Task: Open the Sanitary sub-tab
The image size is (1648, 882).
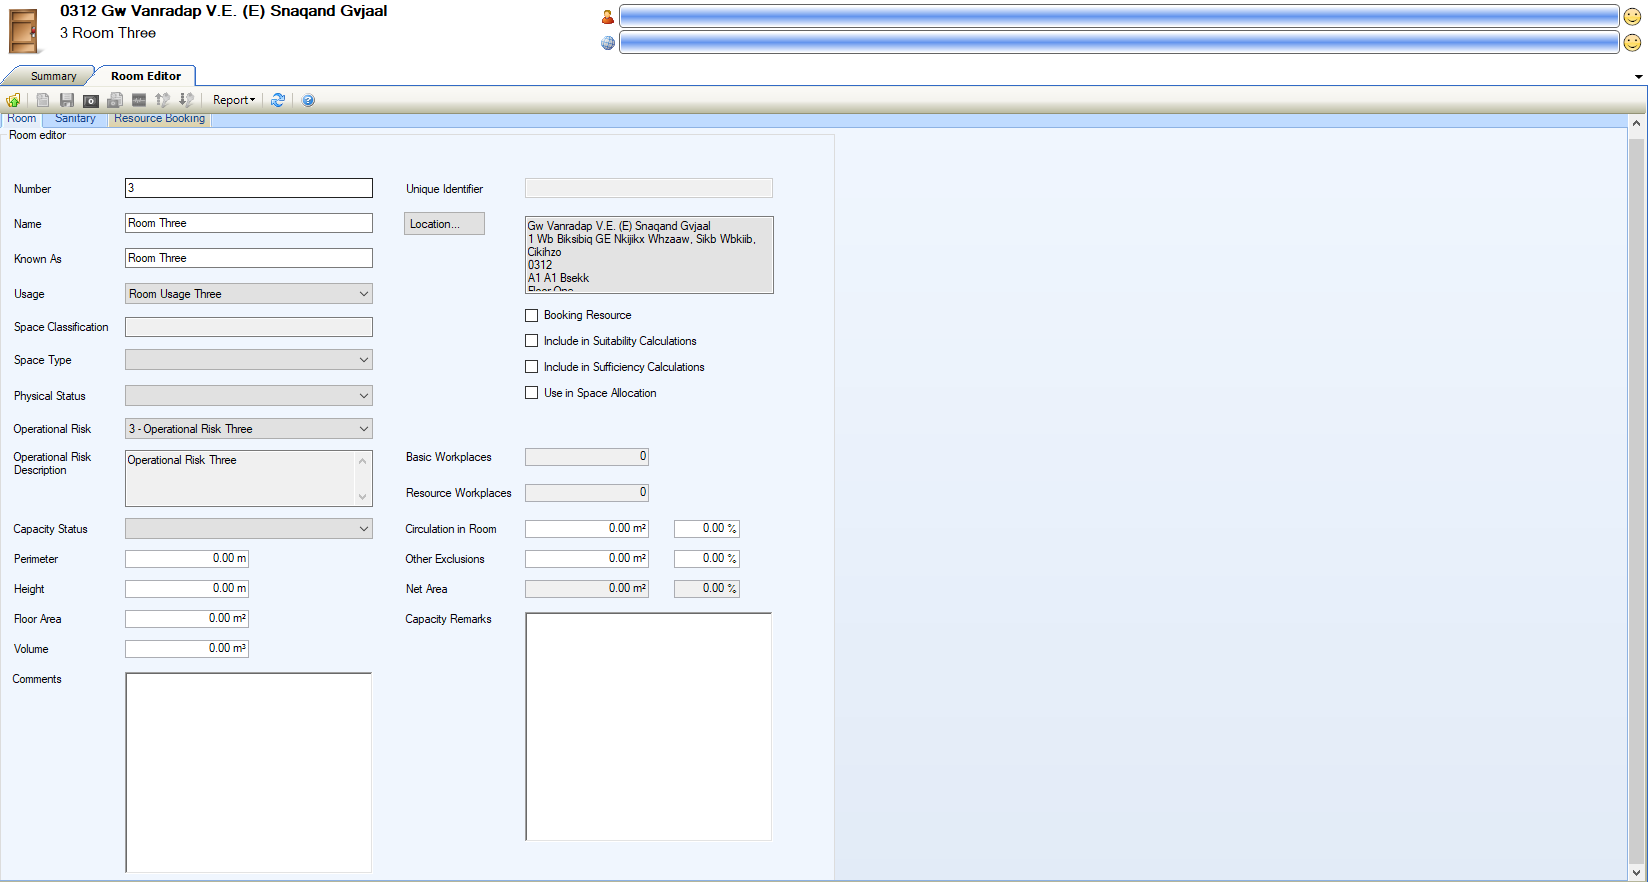Action: [x=75, y=119]
